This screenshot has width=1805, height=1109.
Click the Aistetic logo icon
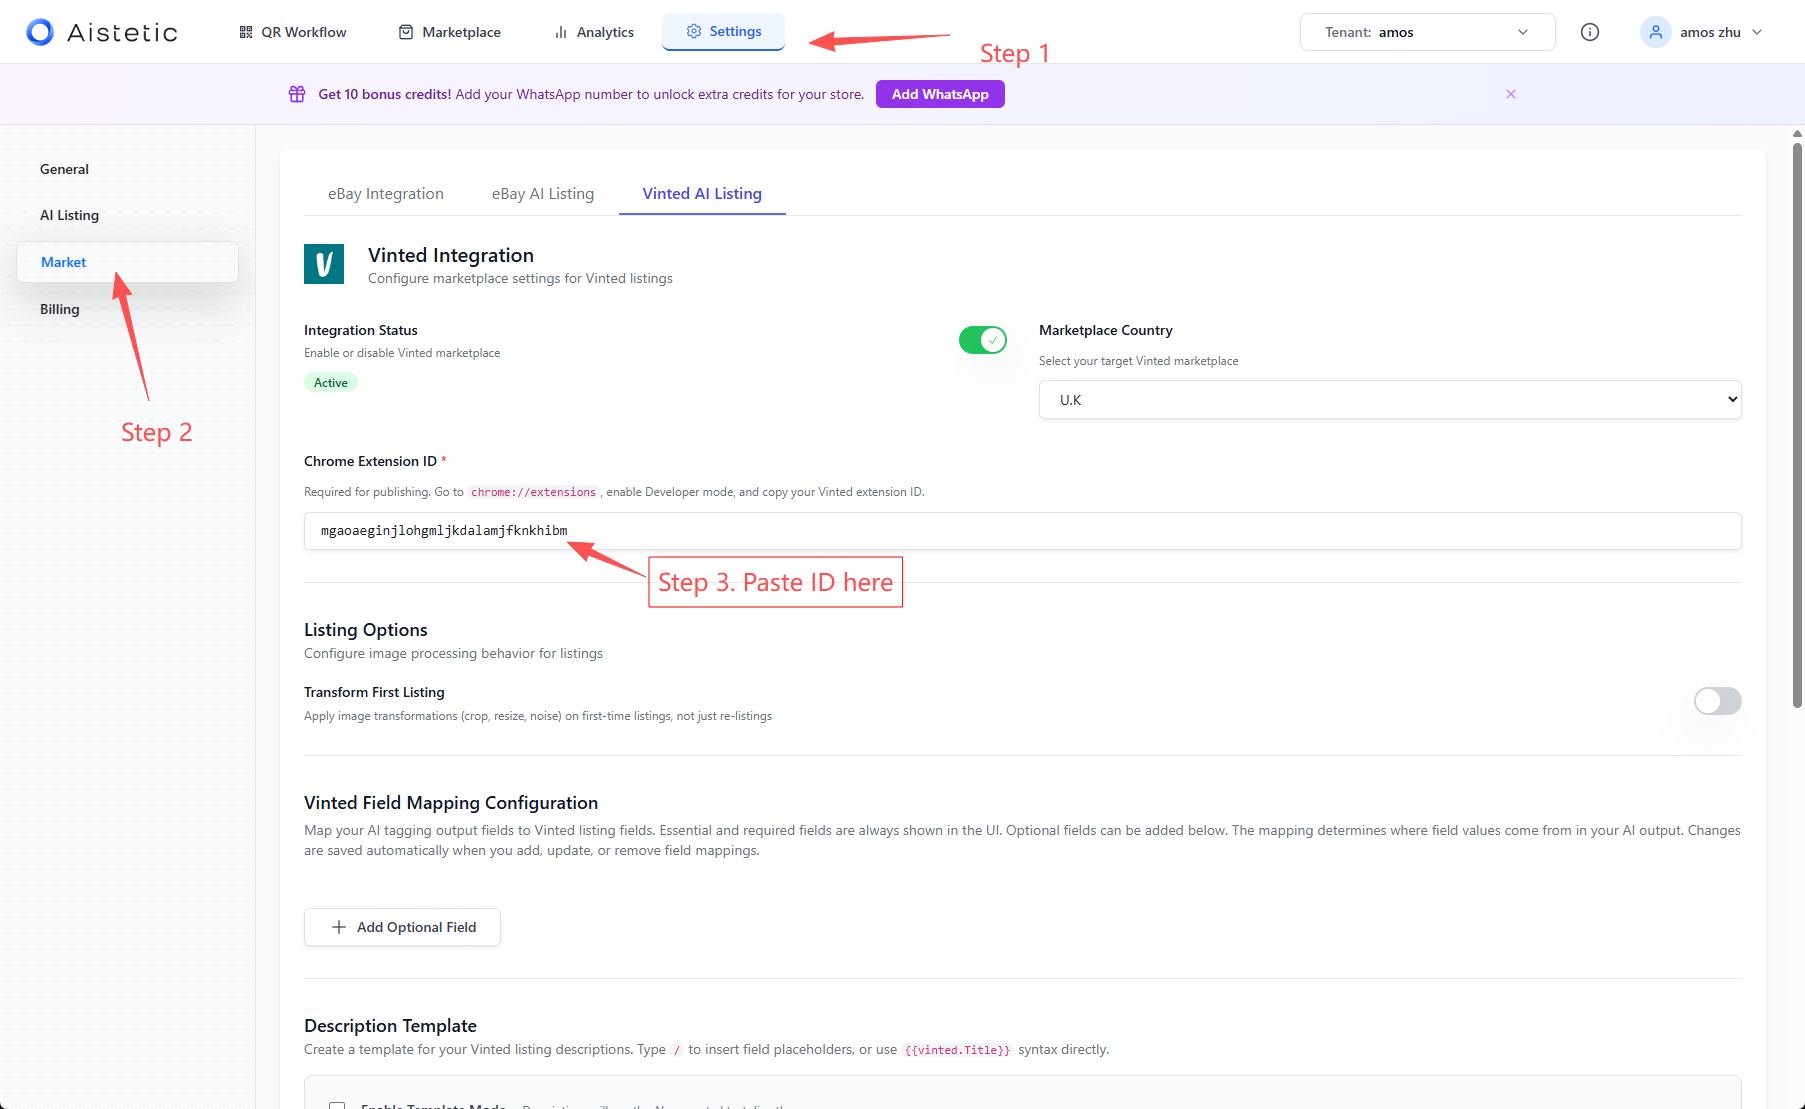40,32
